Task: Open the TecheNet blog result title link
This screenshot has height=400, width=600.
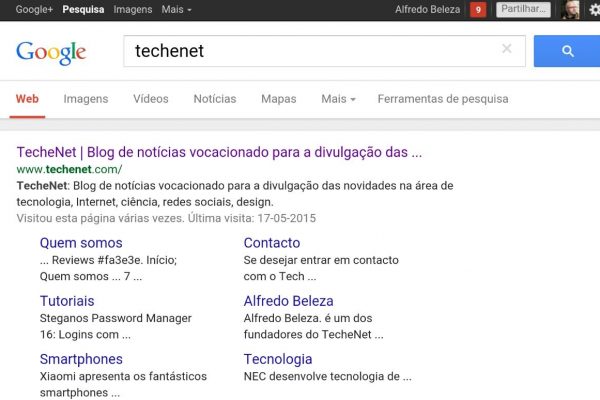Action: tap(219, 153)
